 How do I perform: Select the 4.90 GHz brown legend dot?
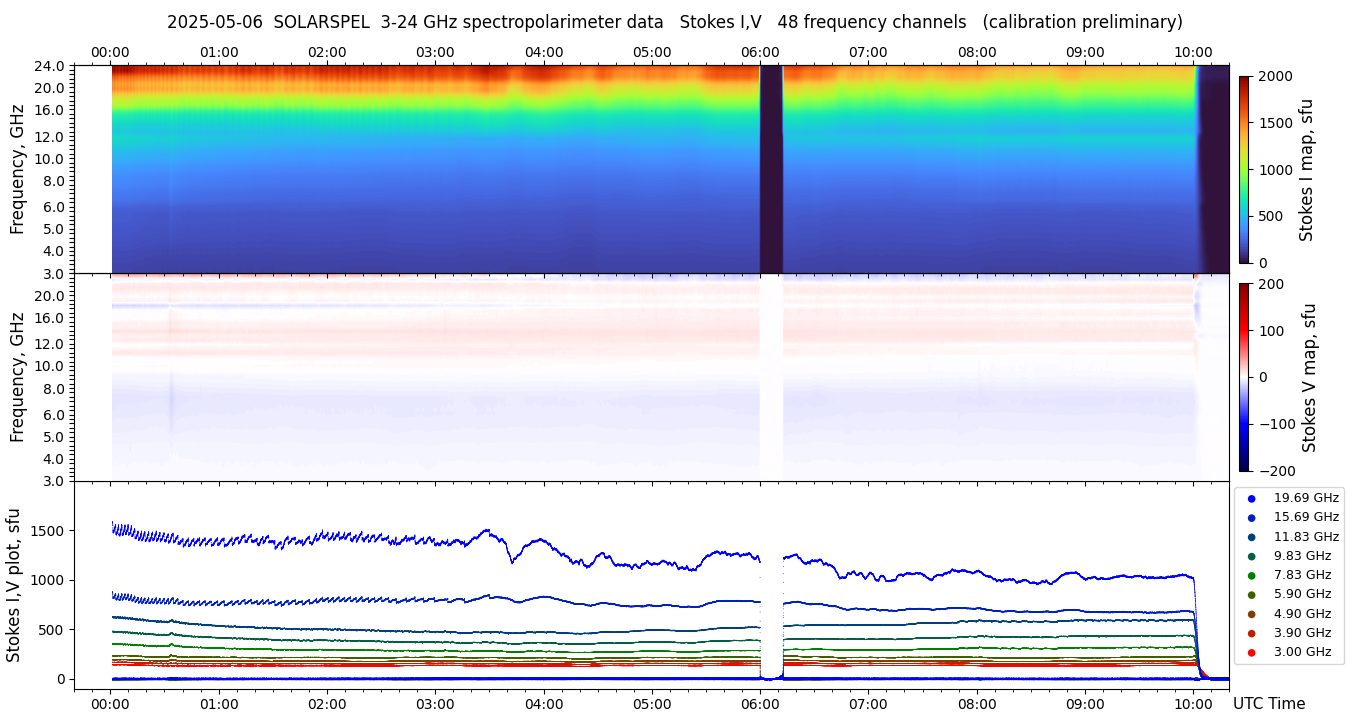click(x=1251, y=614)
